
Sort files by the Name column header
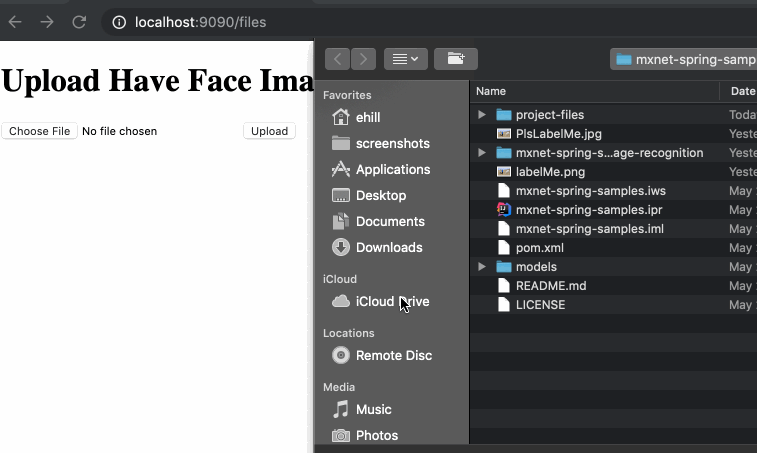pyautogui.click(x=594, y=91)
